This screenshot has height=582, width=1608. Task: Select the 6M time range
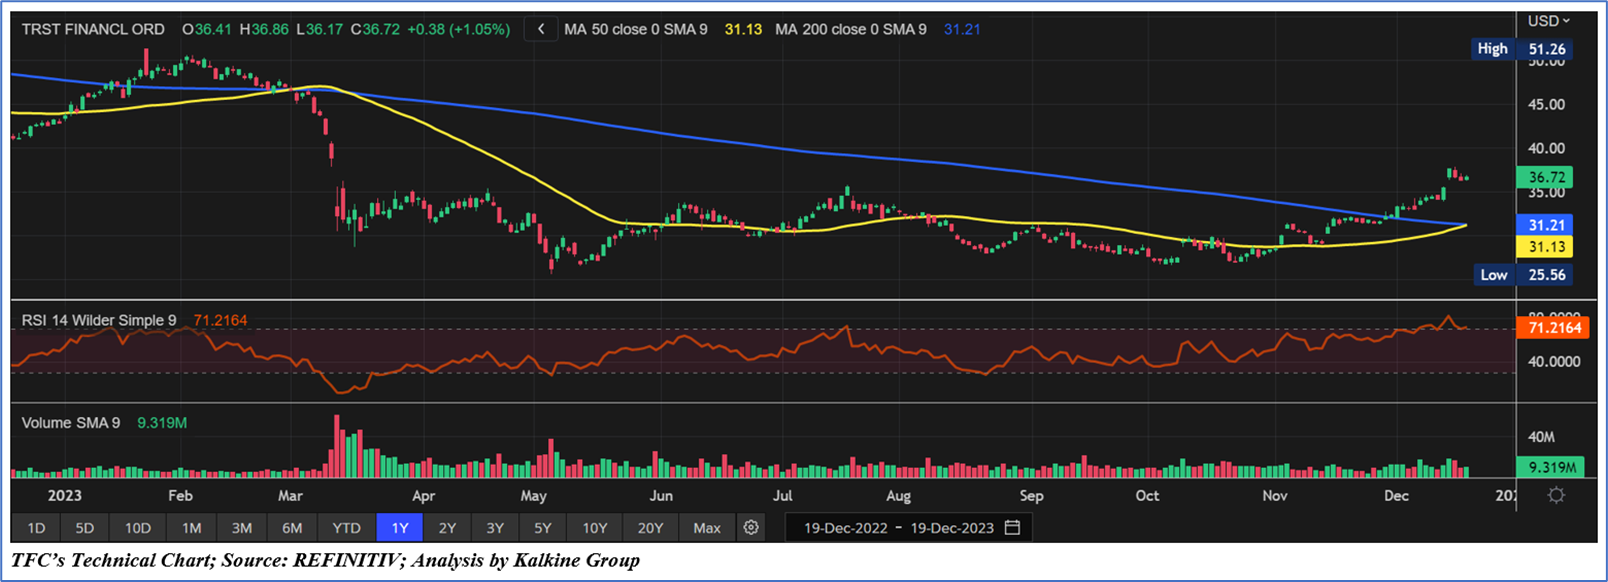pyautogui.click(x=292, y=527)
